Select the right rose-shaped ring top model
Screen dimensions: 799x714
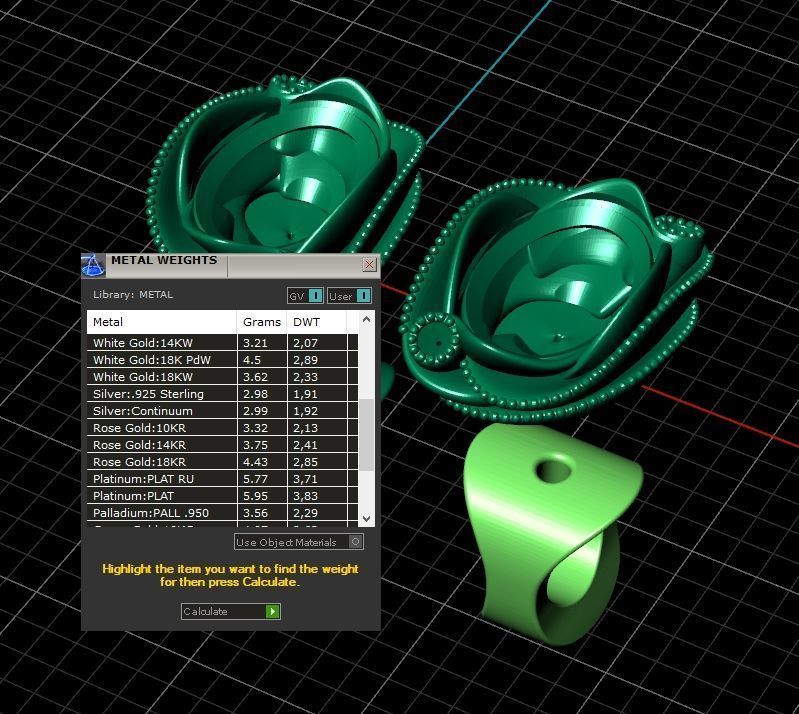point(555,301)
